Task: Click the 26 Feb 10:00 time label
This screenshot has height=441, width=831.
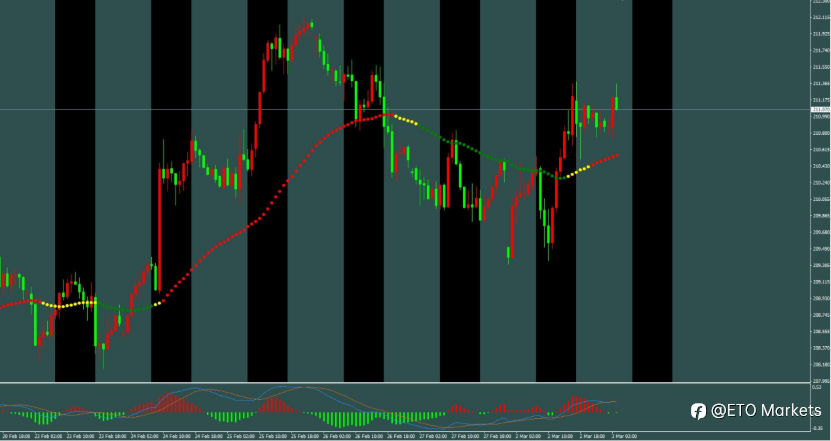Action: point(369,436)
